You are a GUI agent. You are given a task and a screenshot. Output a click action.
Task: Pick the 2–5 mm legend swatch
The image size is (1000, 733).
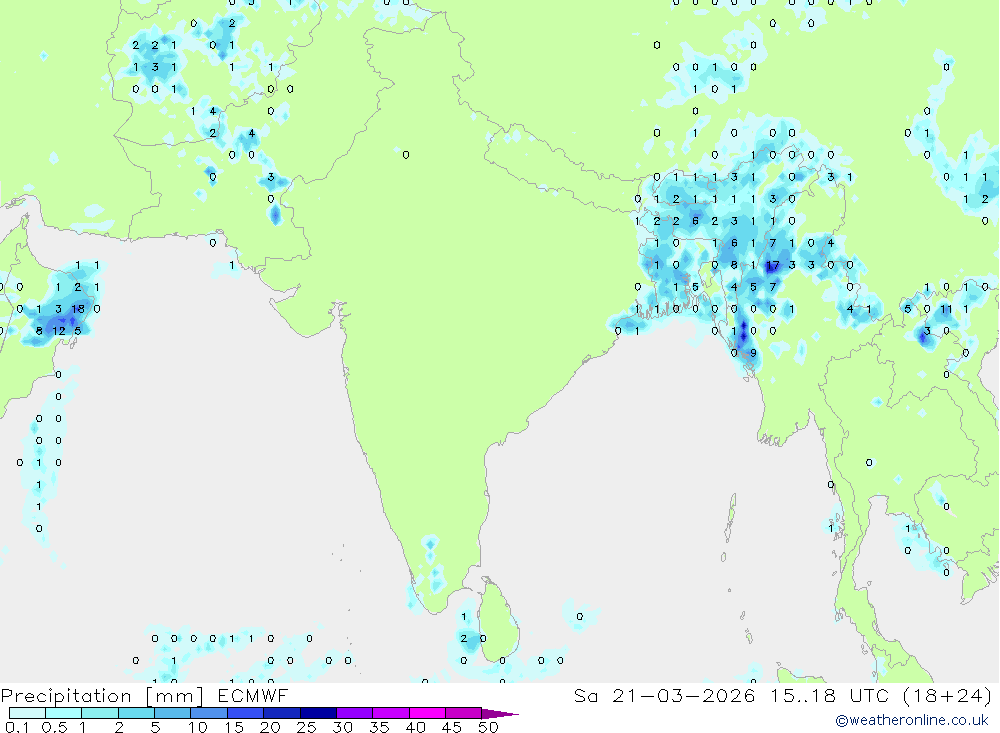(x=136, y=713)
